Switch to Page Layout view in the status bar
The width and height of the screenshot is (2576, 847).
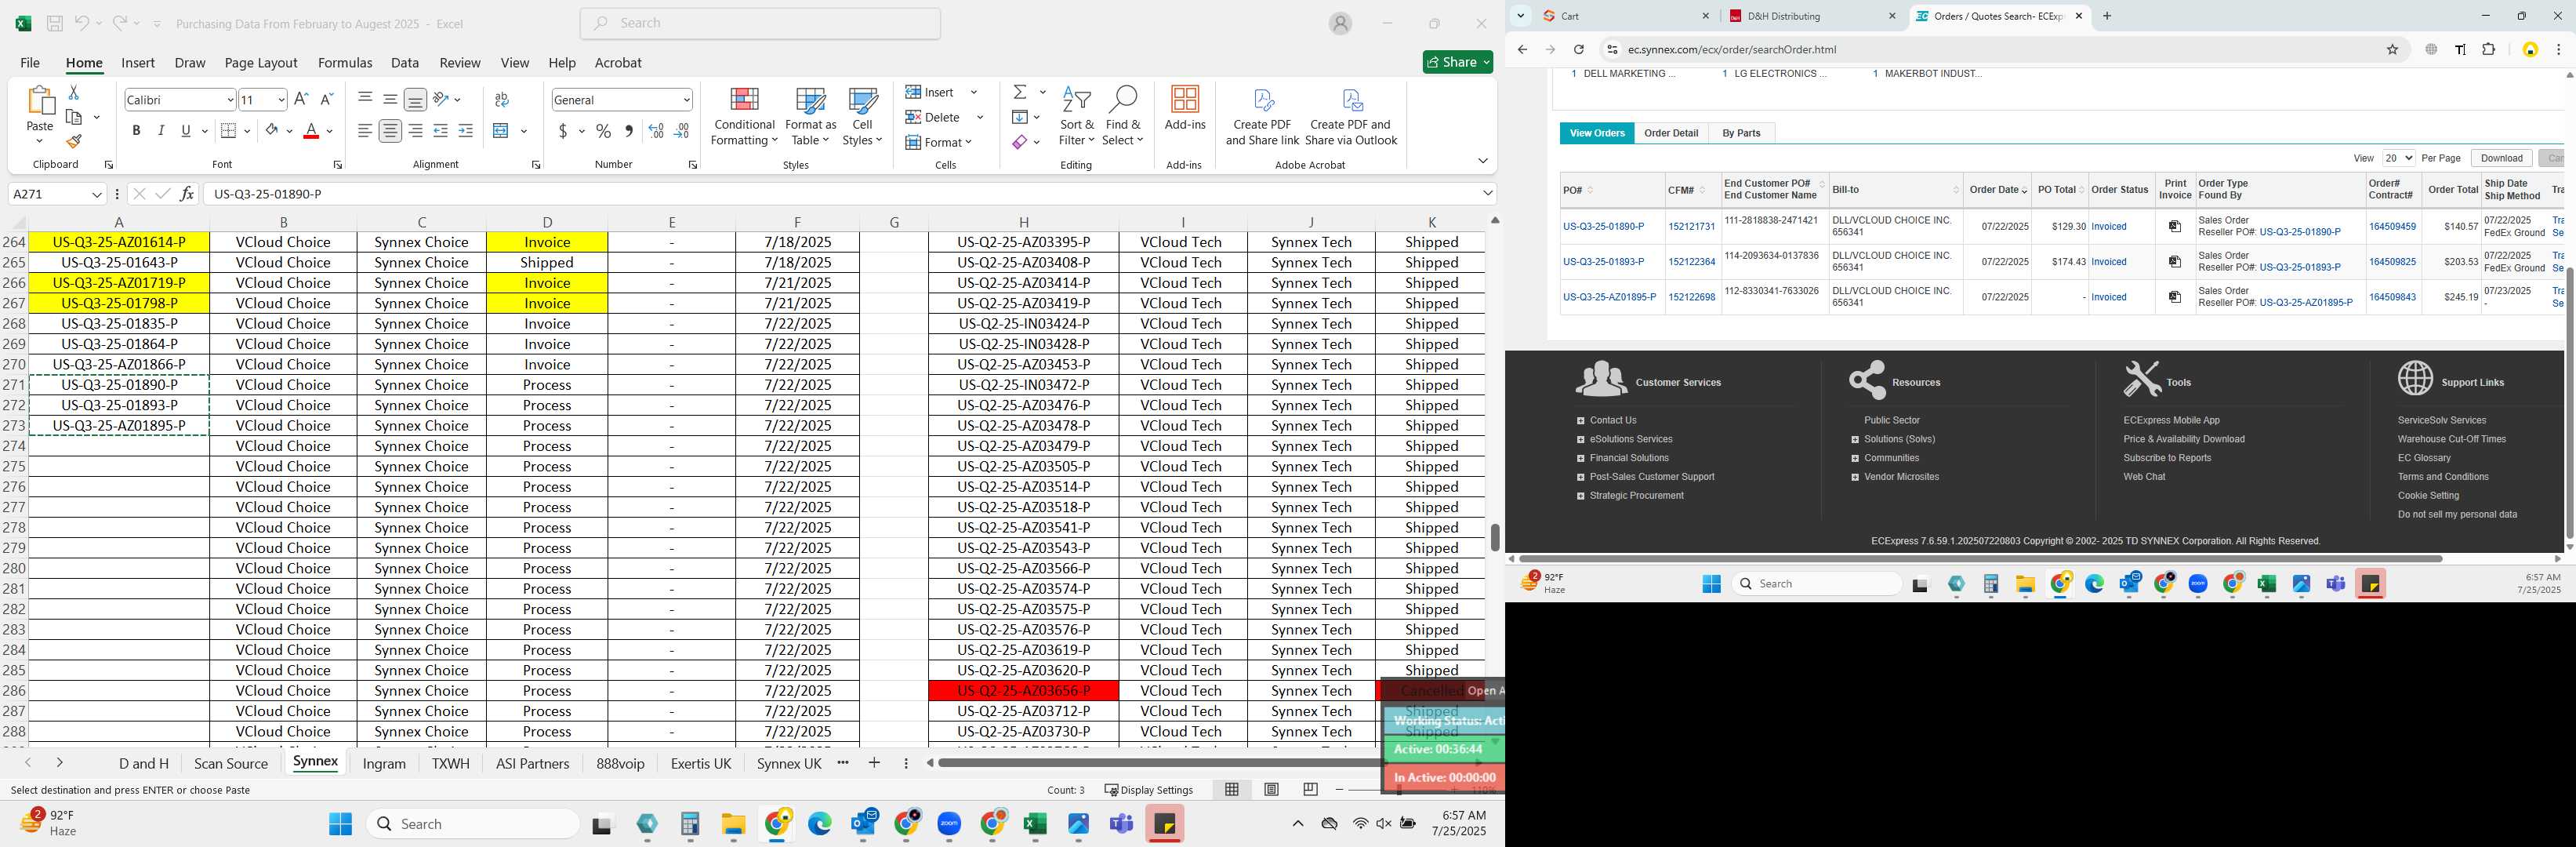click(x=1271, y=789)
